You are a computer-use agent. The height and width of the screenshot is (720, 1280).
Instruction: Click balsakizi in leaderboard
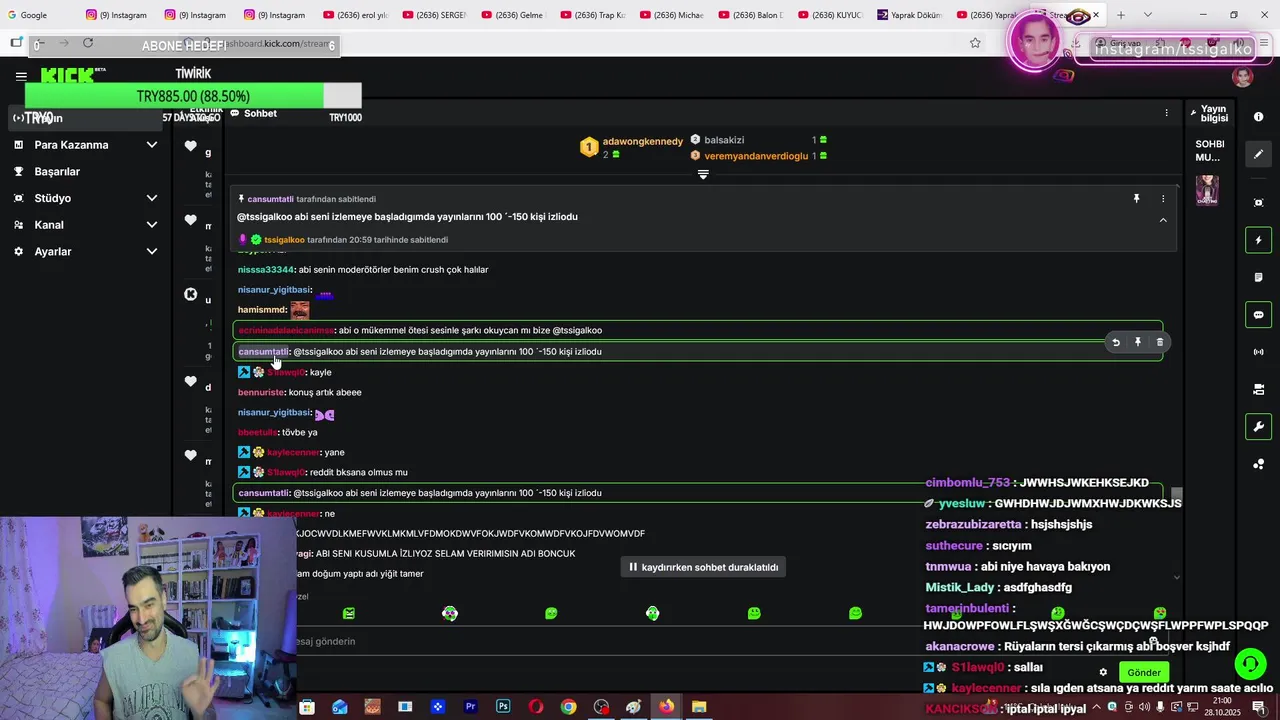pos(724,140)
